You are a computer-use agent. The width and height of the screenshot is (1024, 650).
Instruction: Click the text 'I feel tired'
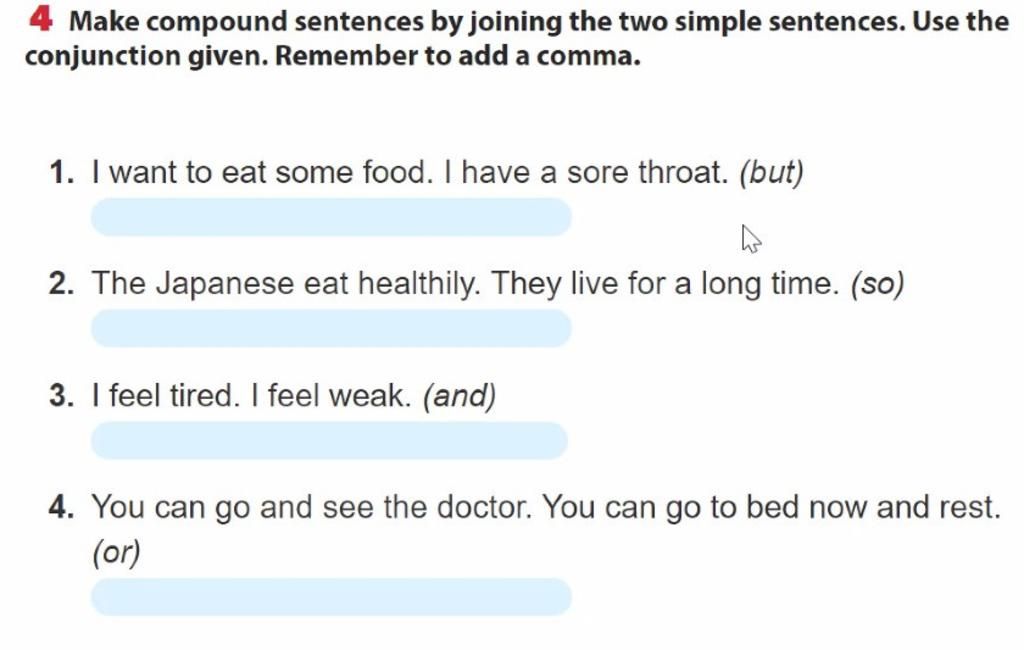click(x=166, y=396)
